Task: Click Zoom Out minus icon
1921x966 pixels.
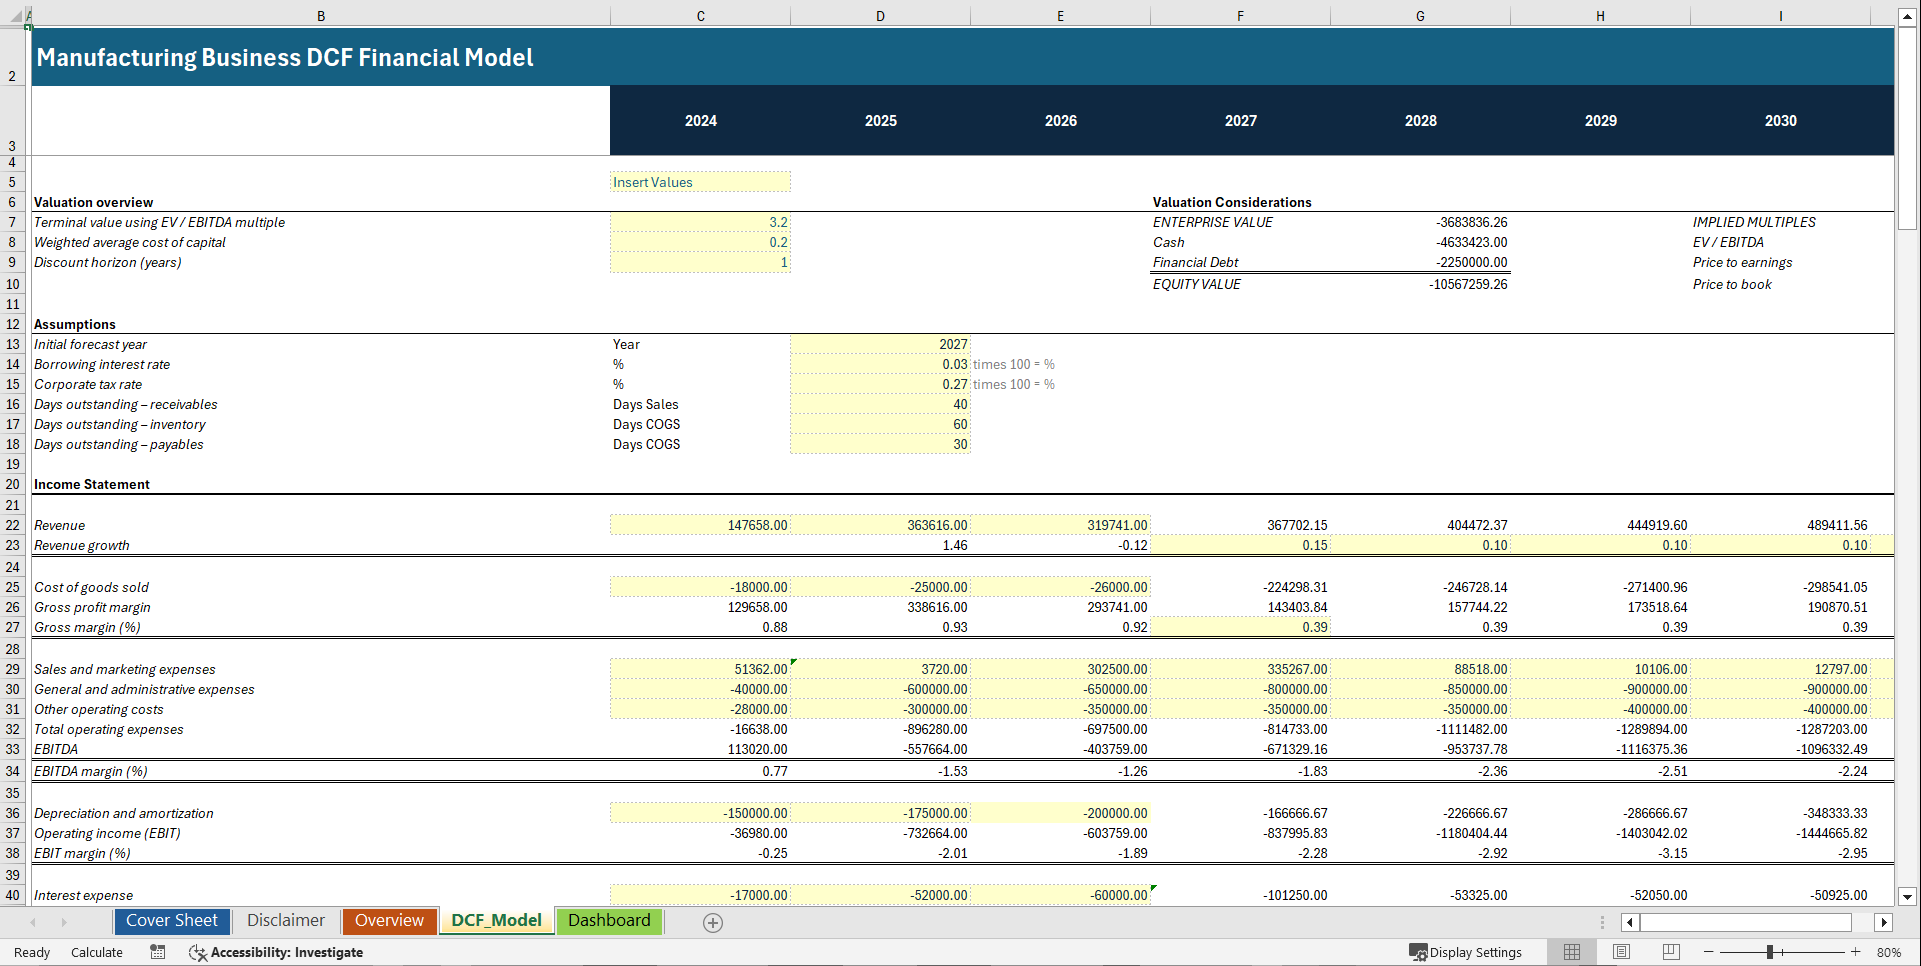Action: (x=1708, y=952)
